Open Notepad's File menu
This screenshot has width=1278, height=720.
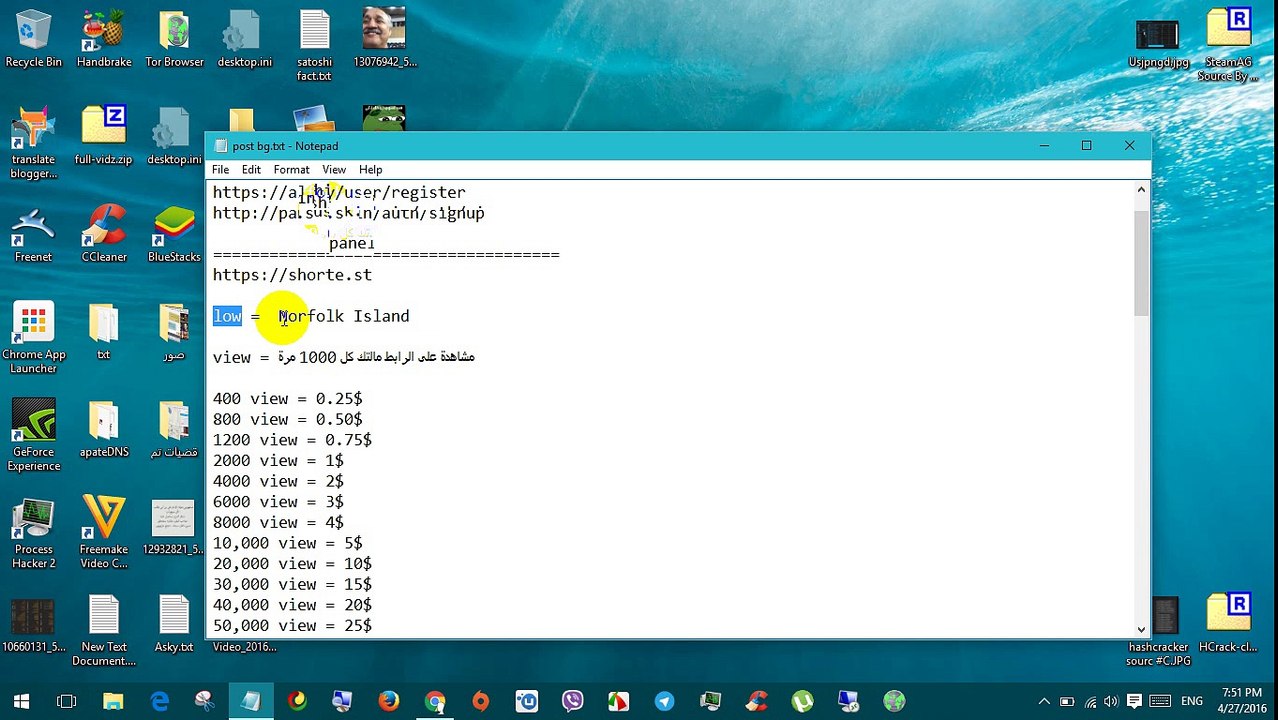(x=220, y=170)
